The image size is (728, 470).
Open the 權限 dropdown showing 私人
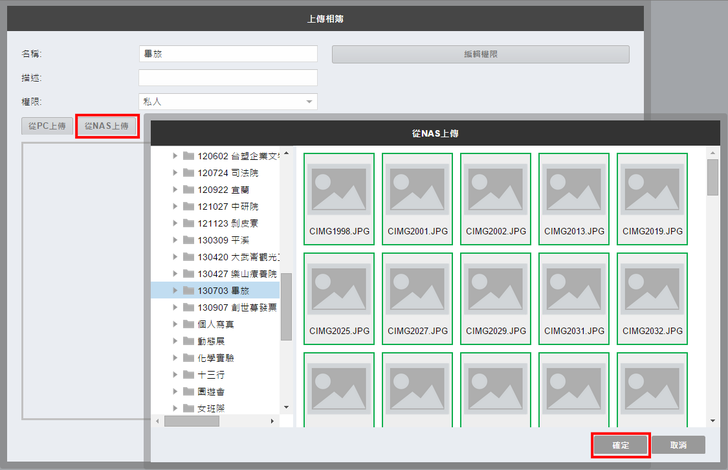pyautogui.click(x=228, y=102)
